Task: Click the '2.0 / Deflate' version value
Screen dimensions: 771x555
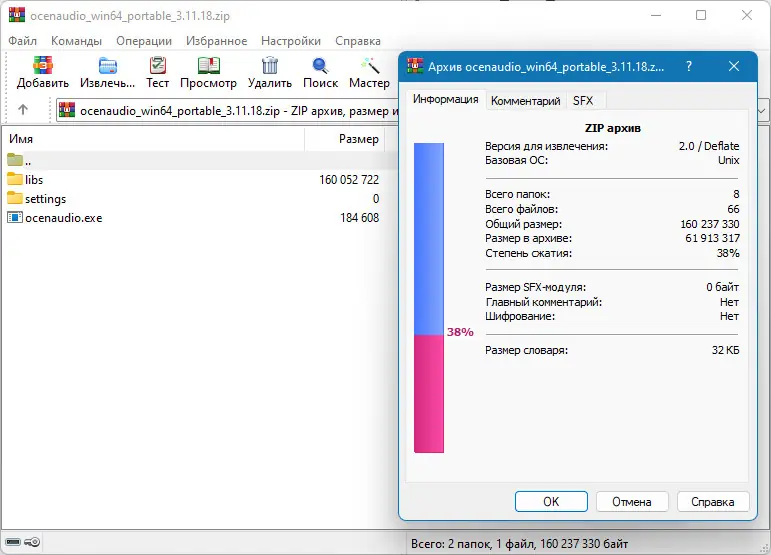Action: [x=709, y=146]
